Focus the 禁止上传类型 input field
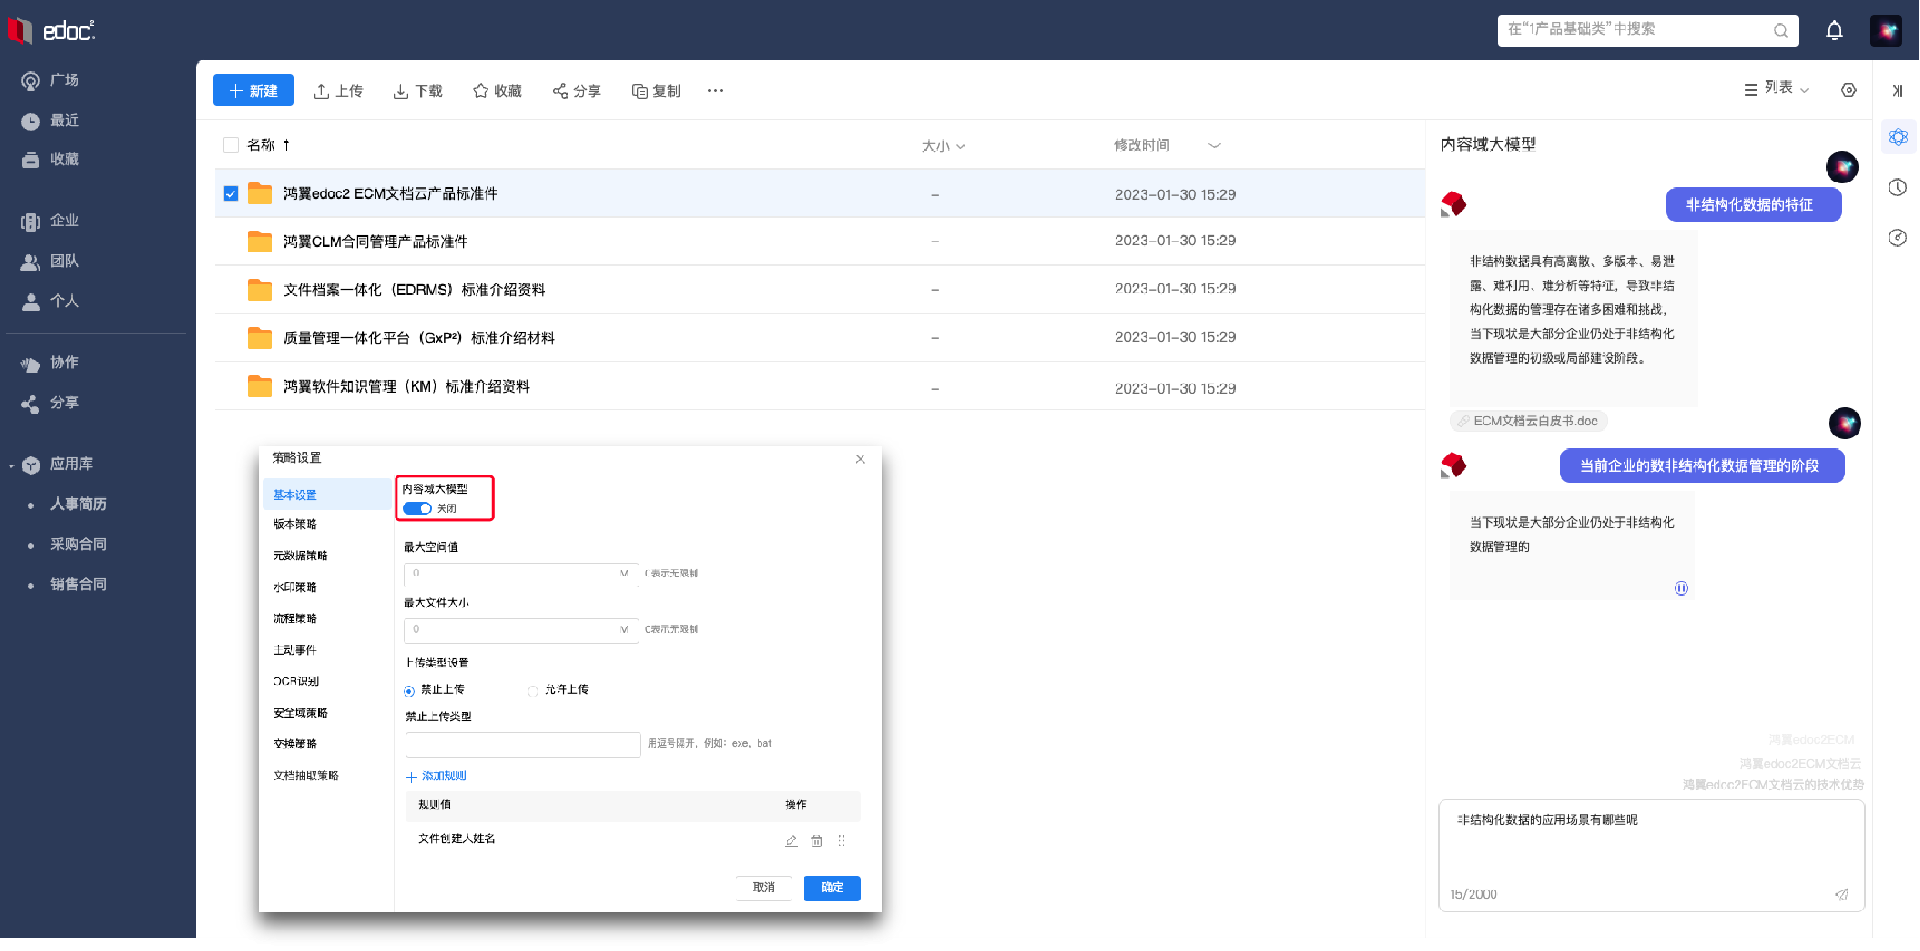 (523, 745)
